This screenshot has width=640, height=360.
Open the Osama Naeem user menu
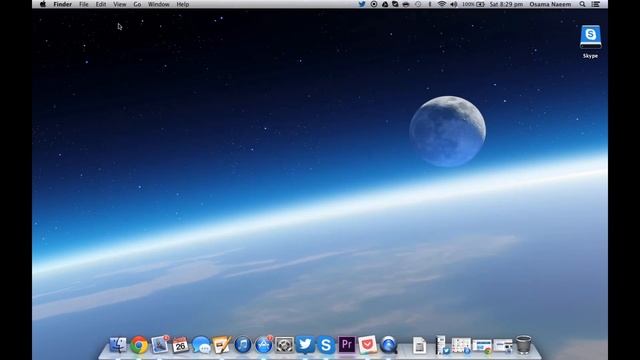click(x=550, y=4)
